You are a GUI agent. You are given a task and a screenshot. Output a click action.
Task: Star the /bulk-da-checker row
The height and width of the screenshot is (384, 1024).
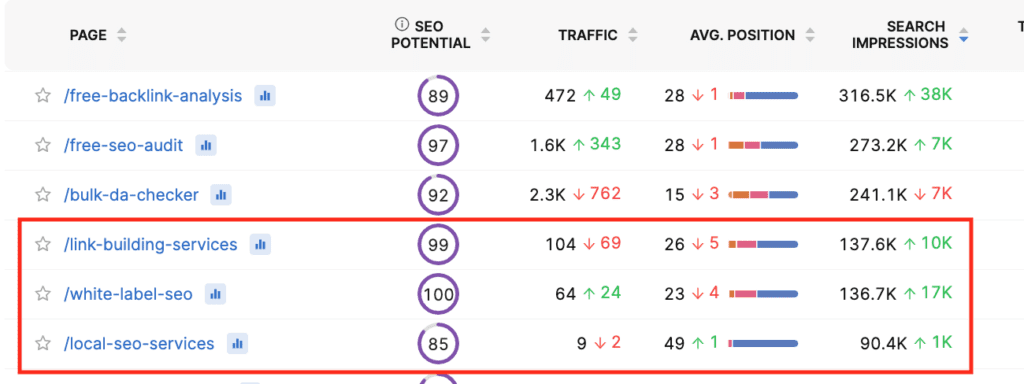tap(42, 195)
